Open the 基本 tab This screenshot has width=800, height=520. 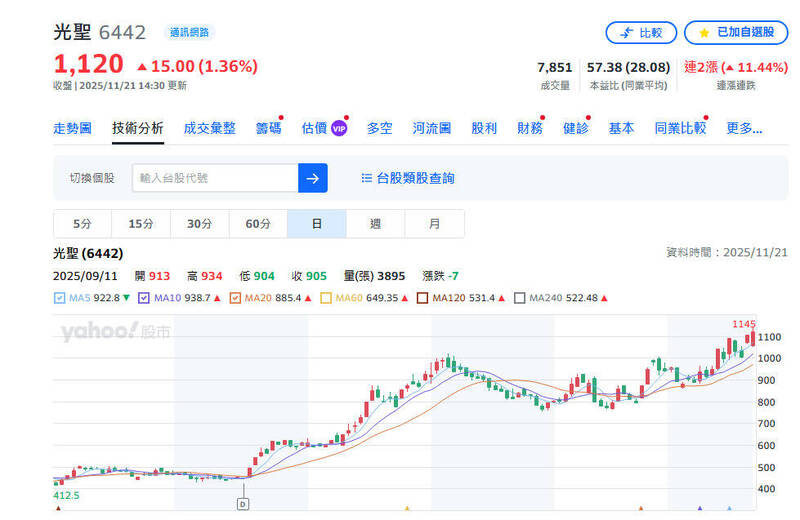[x=621, y=128]
